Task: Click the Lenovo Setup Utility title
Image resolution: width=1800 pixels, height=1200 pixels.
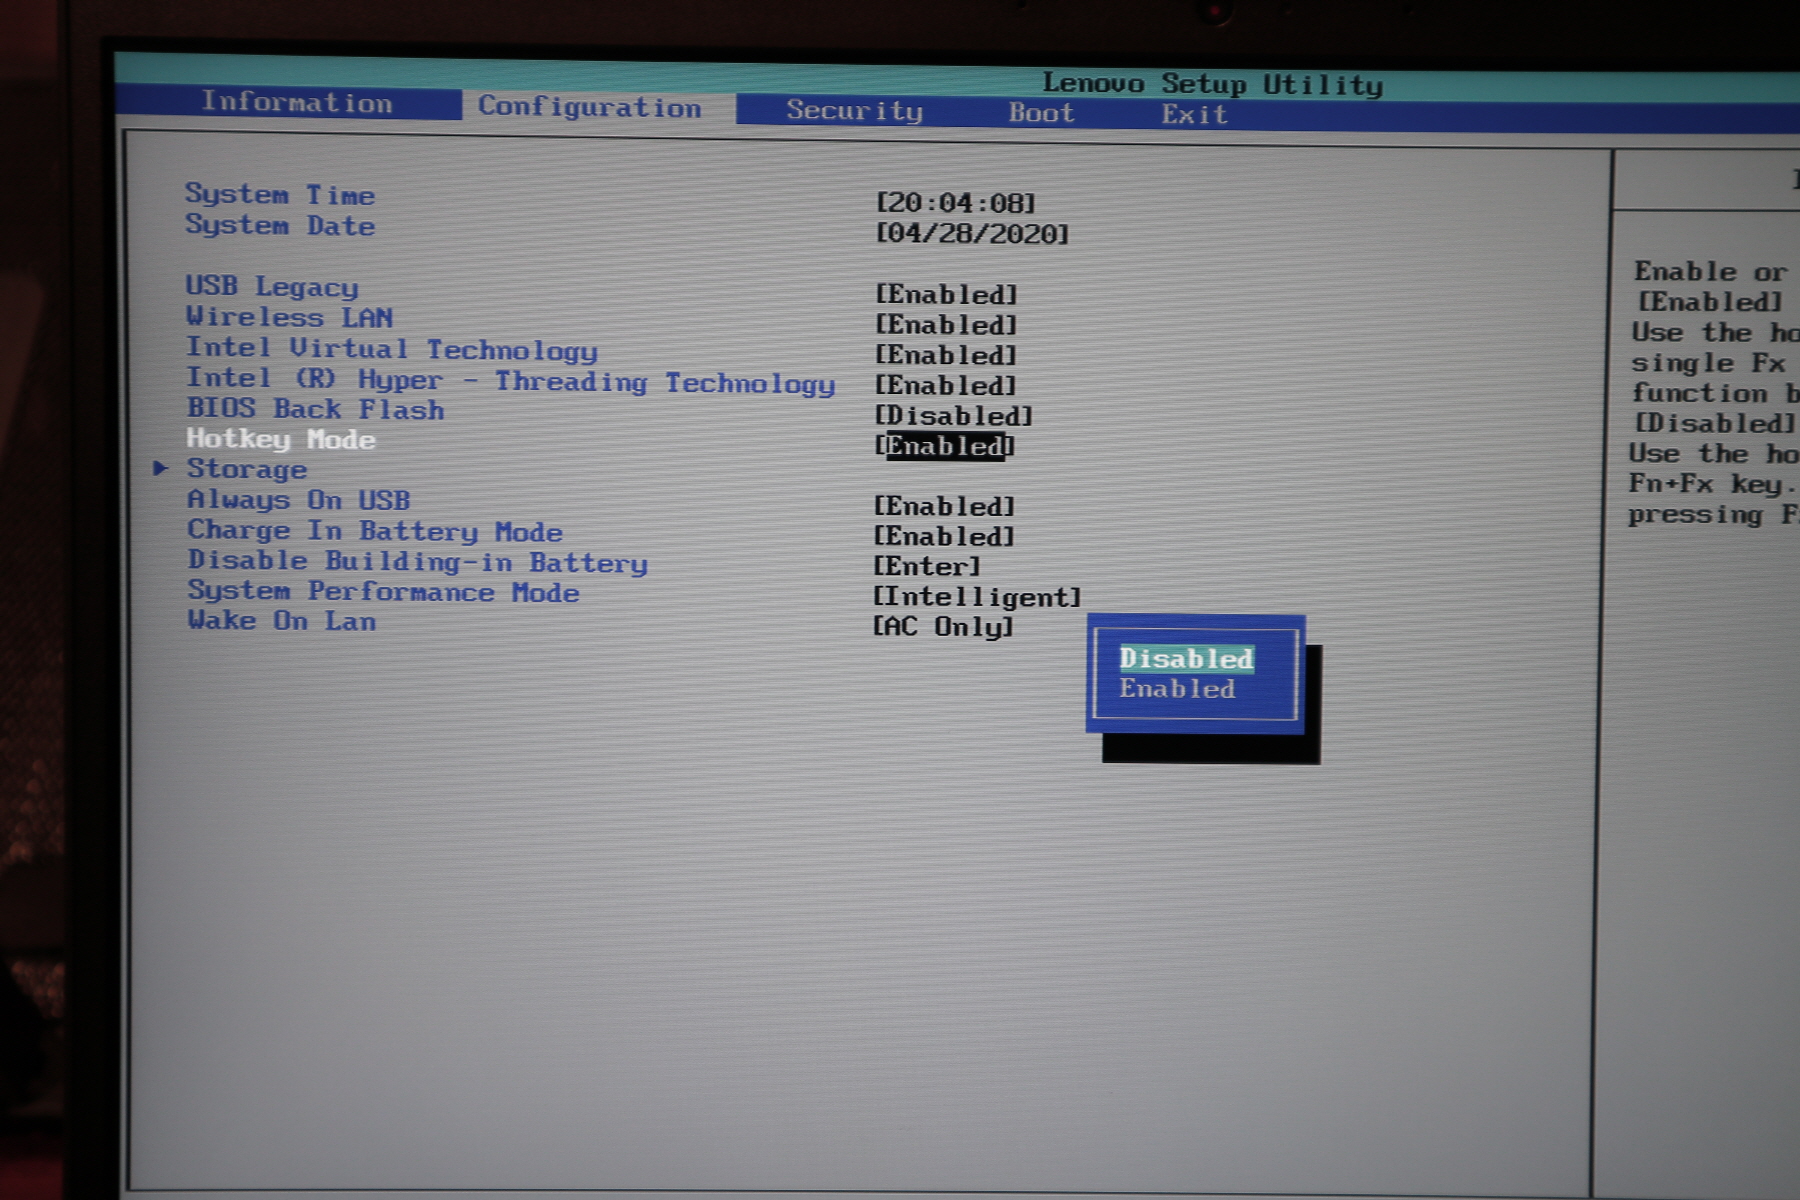Action: click(1213, 84)
